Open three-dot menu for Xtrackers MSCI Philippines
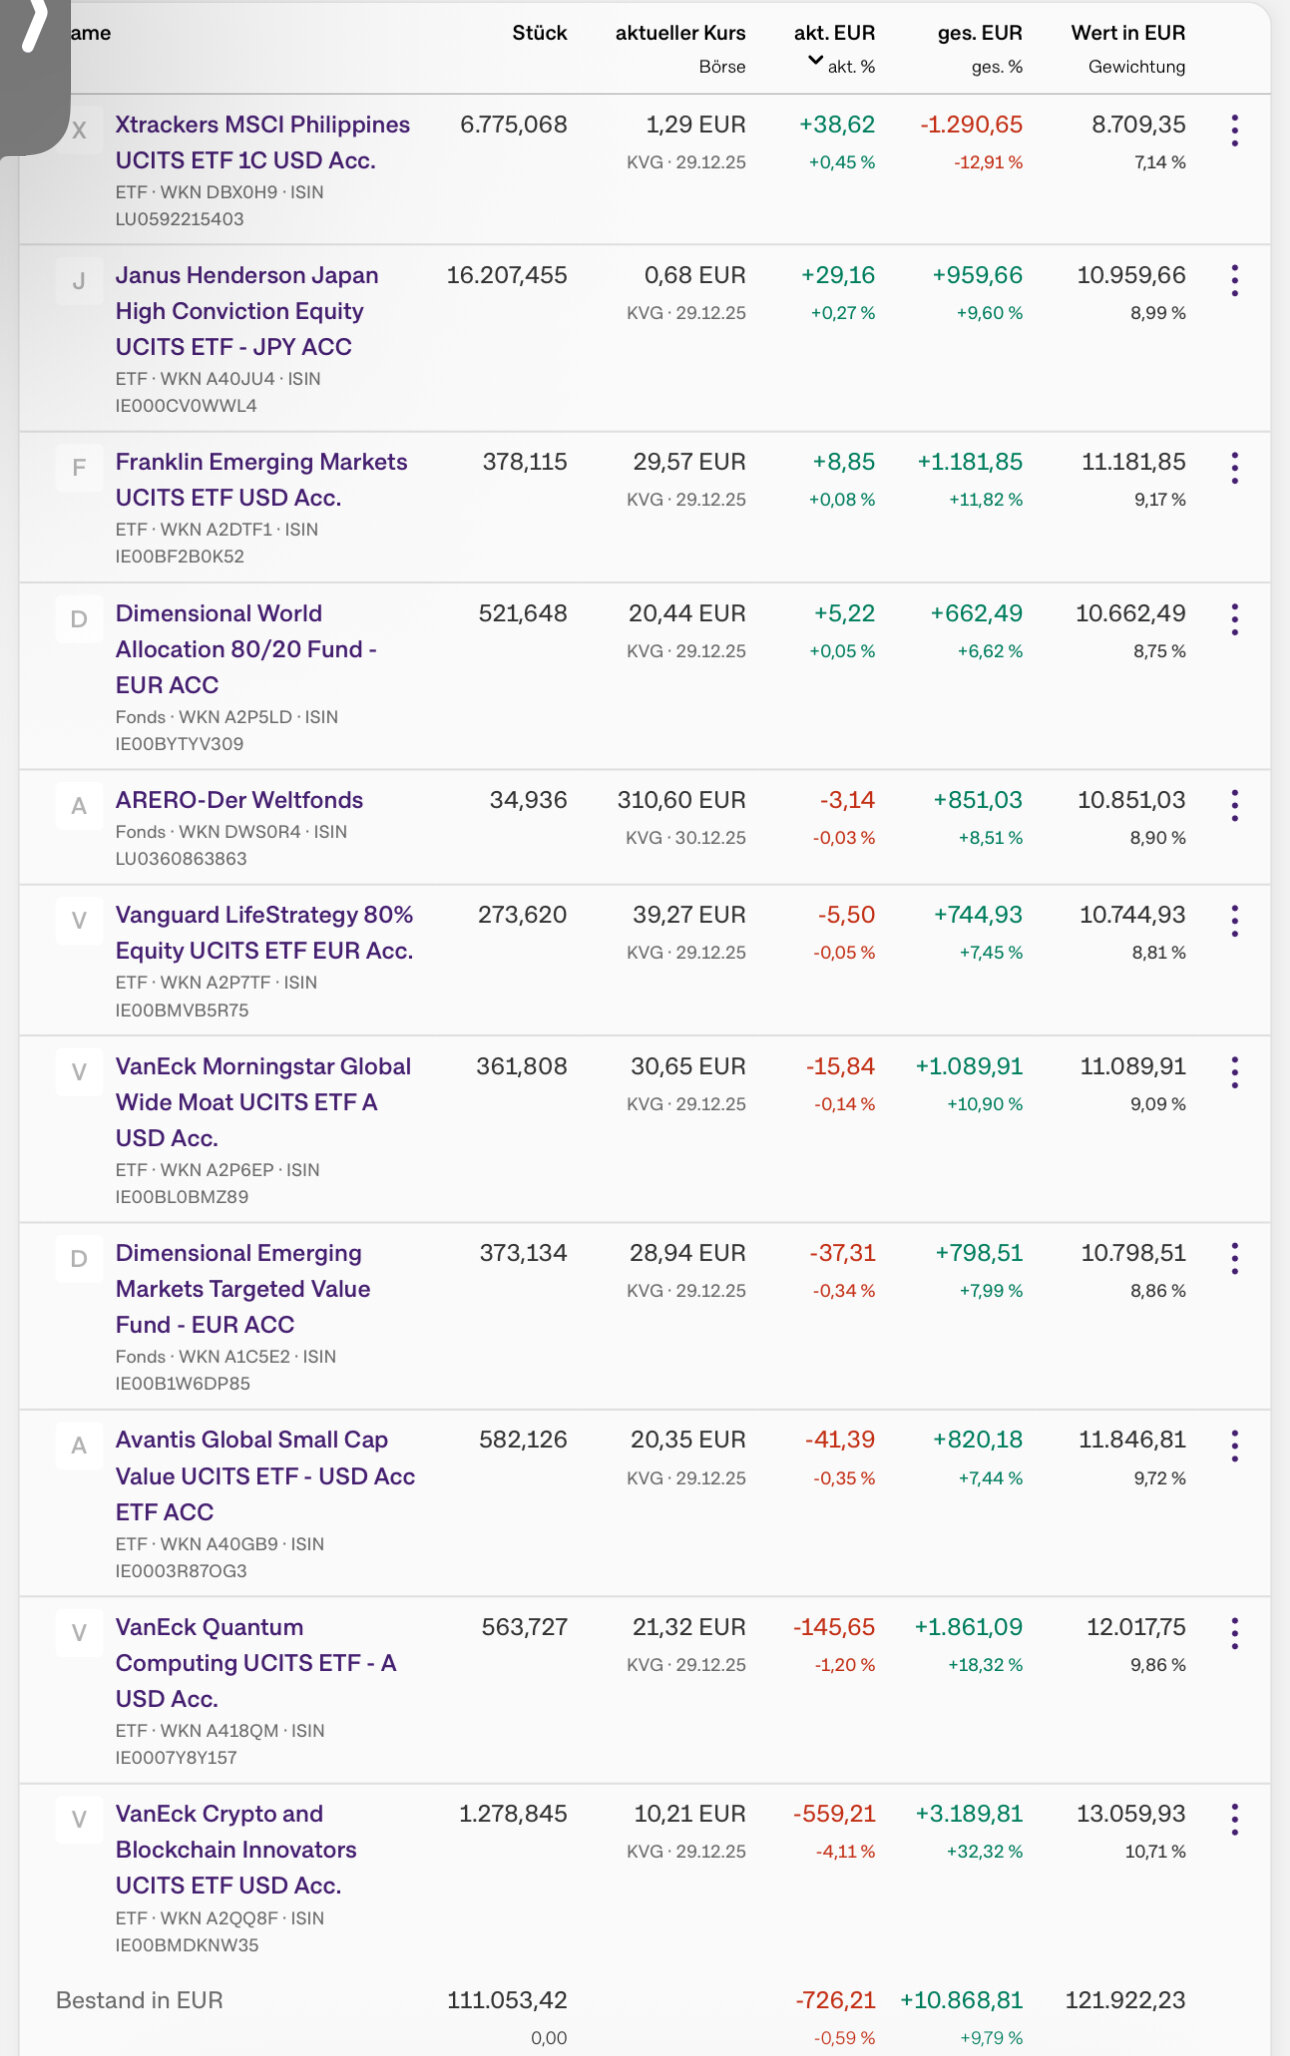The height and width of the screenshot is (2056, 1290). [1235, 131]
